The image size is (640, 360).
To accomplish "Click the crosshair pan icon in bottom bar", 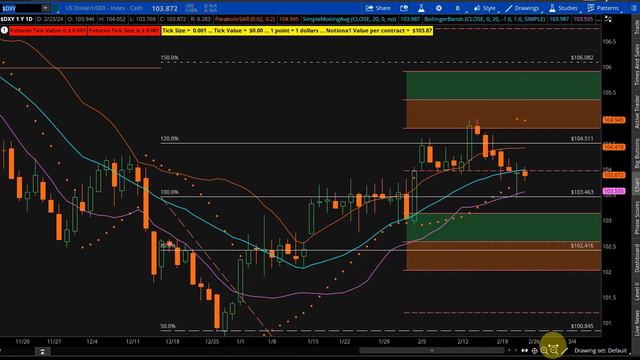I will [x=534, y=350].
